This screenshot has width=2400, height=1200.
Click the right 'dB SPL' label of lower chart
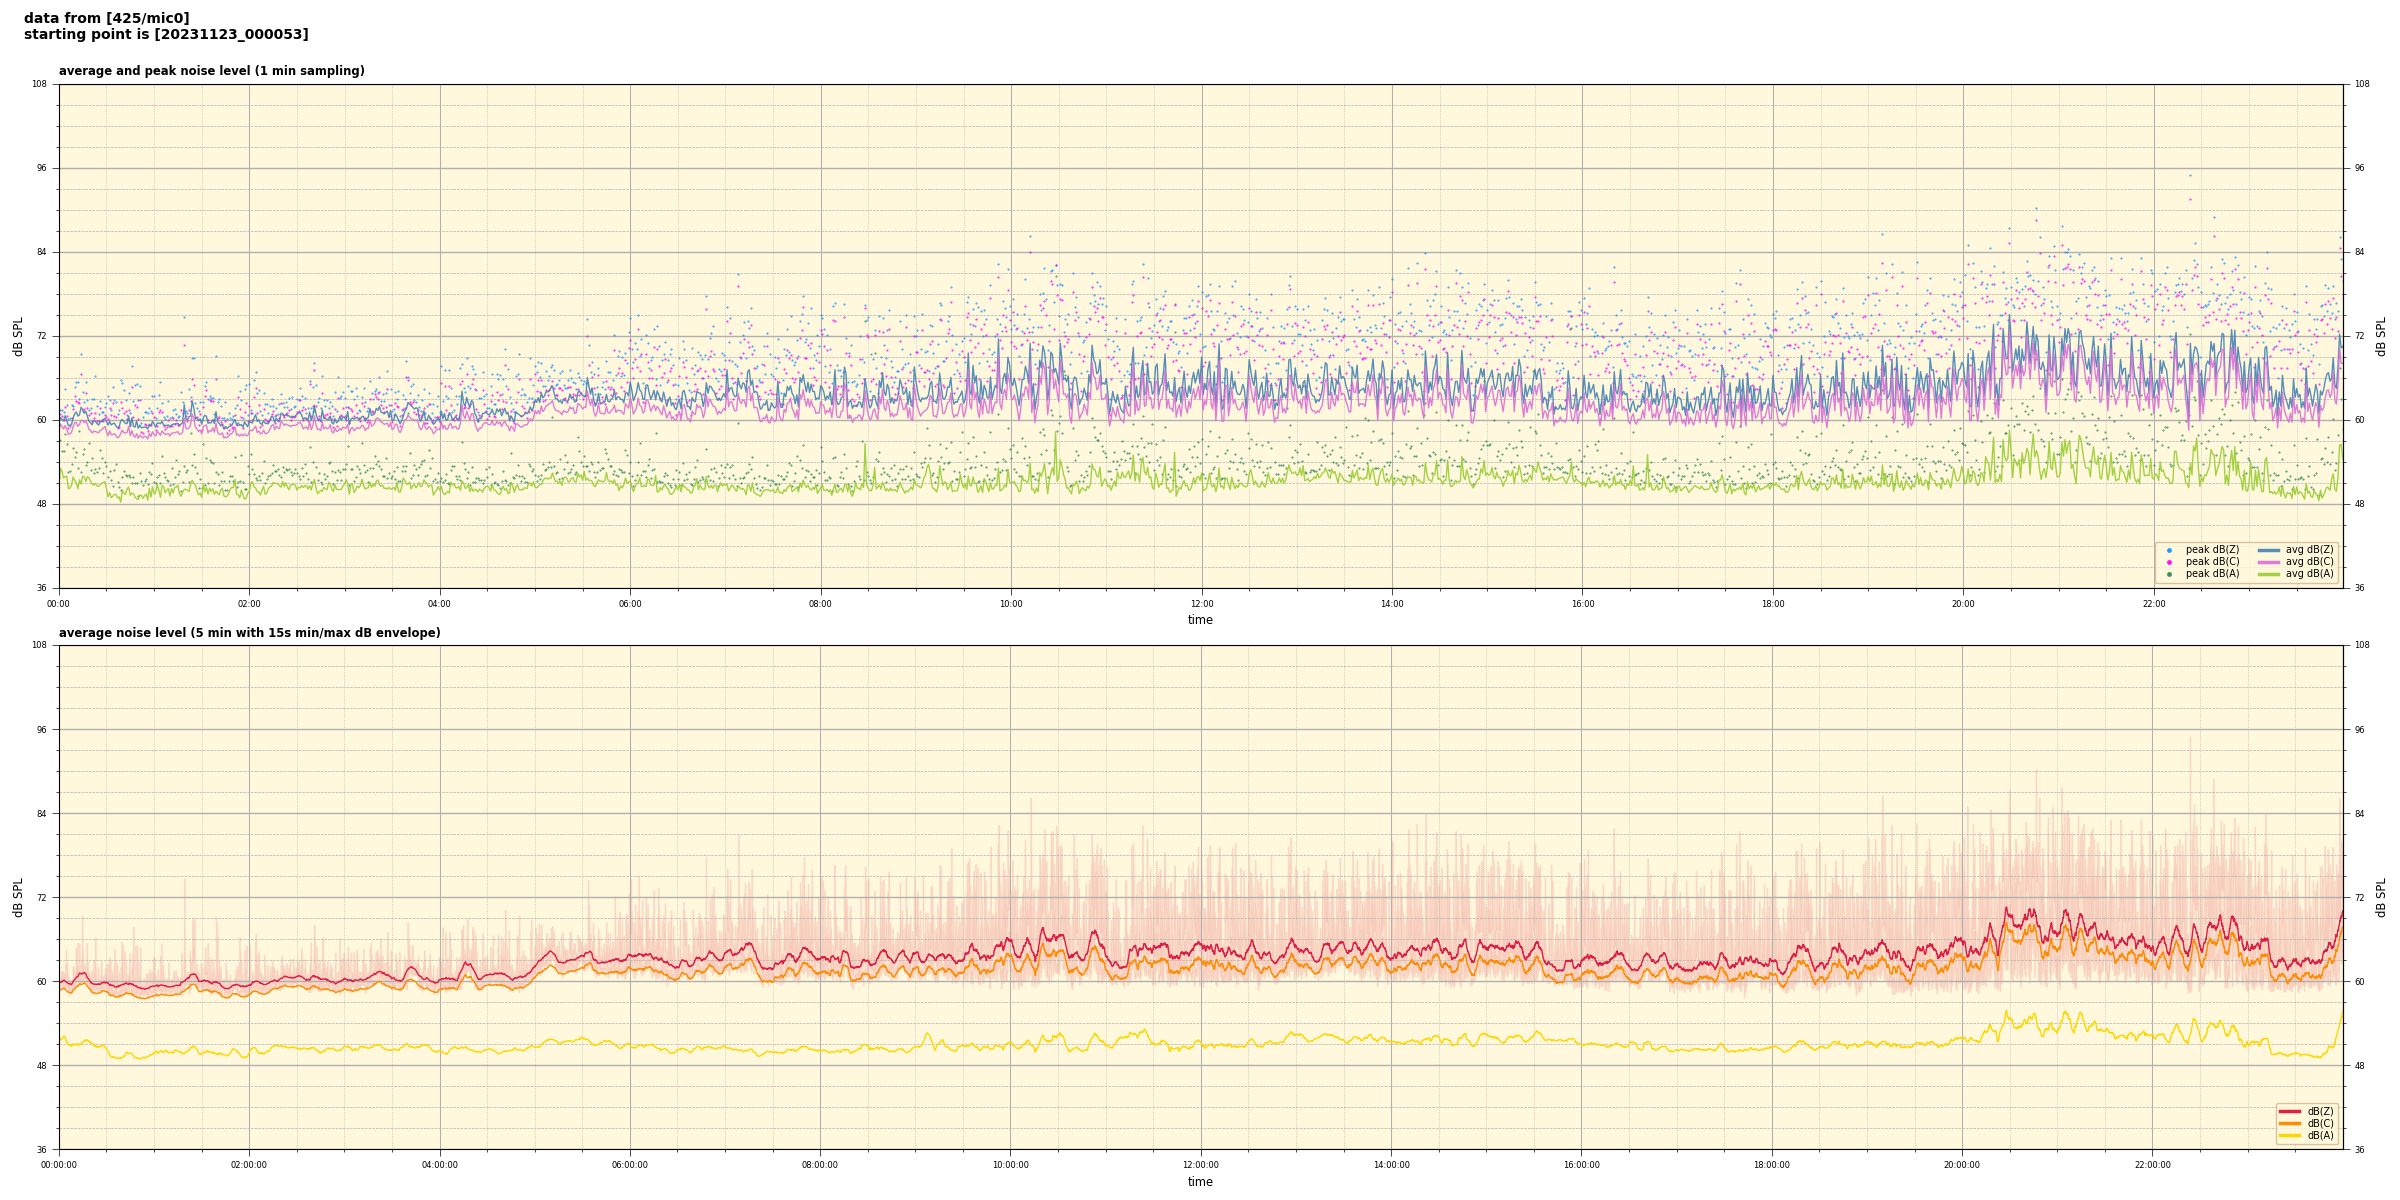[2381, 897]
